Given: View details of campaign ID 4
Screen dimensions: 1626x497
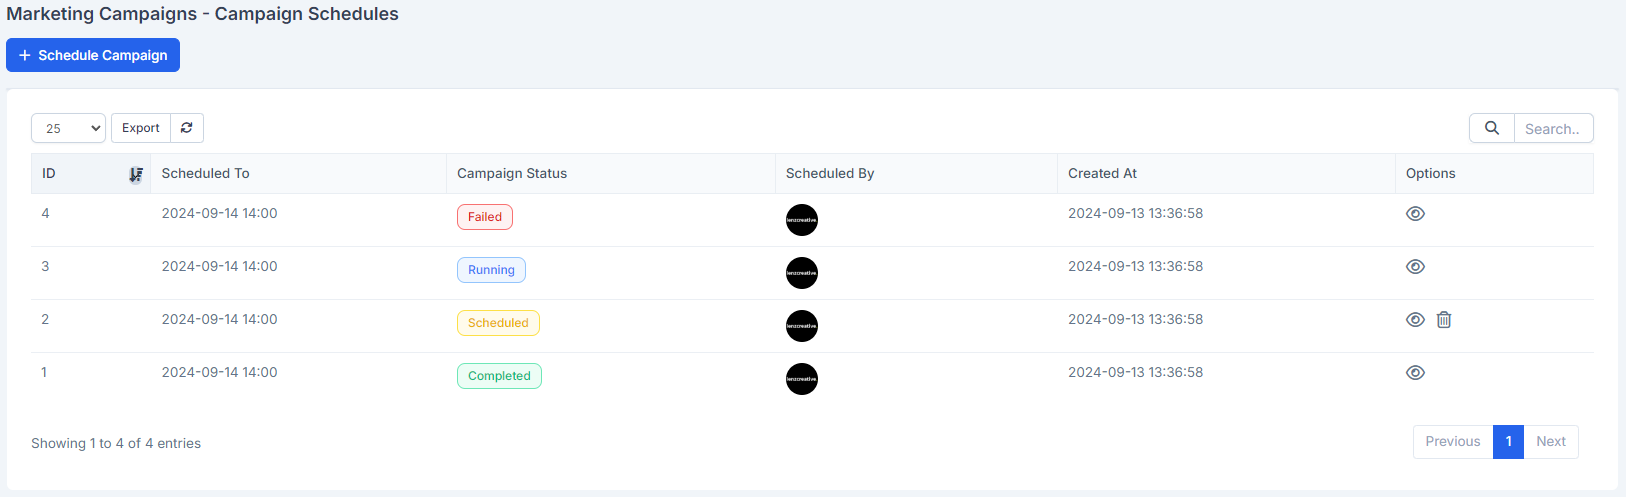Looking at the screenshot, I should [1415, 214].
